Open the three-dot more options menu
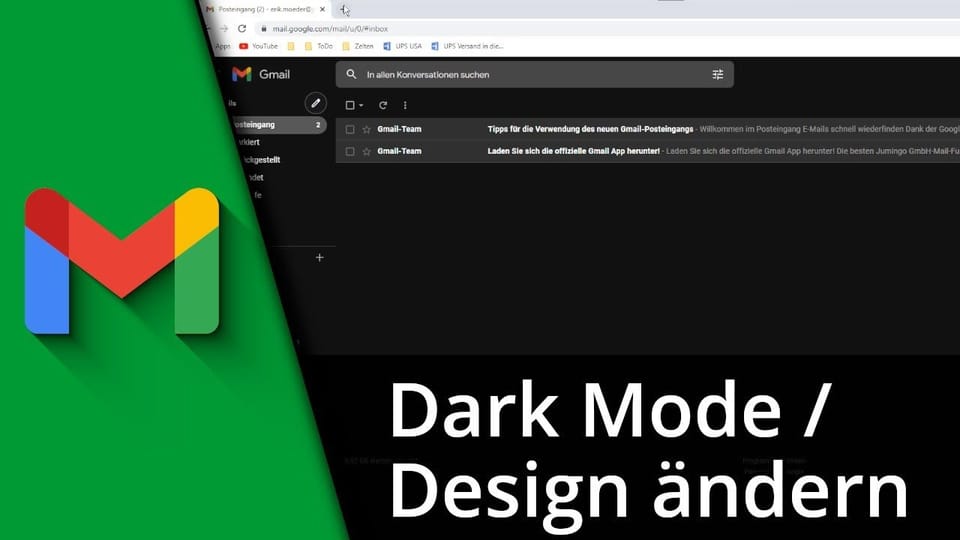 pyautogui.click(x=405, y=105)
